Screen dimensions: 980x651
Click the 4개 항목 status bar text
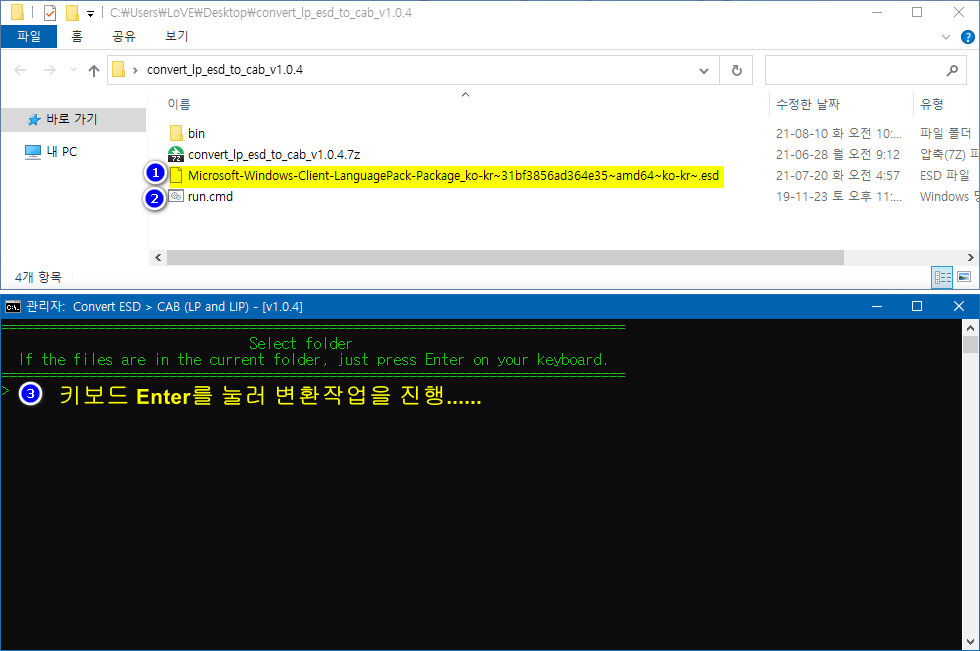coord(38,277)
